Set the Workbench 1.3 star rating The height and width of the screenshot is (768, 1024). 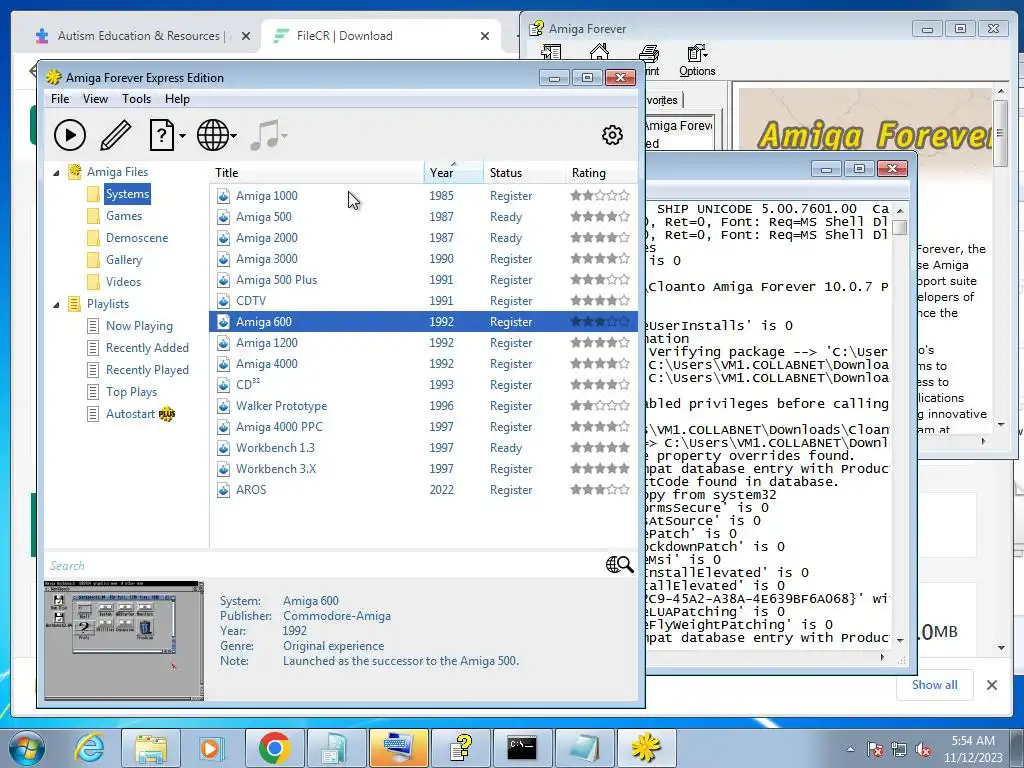[600, 447]
